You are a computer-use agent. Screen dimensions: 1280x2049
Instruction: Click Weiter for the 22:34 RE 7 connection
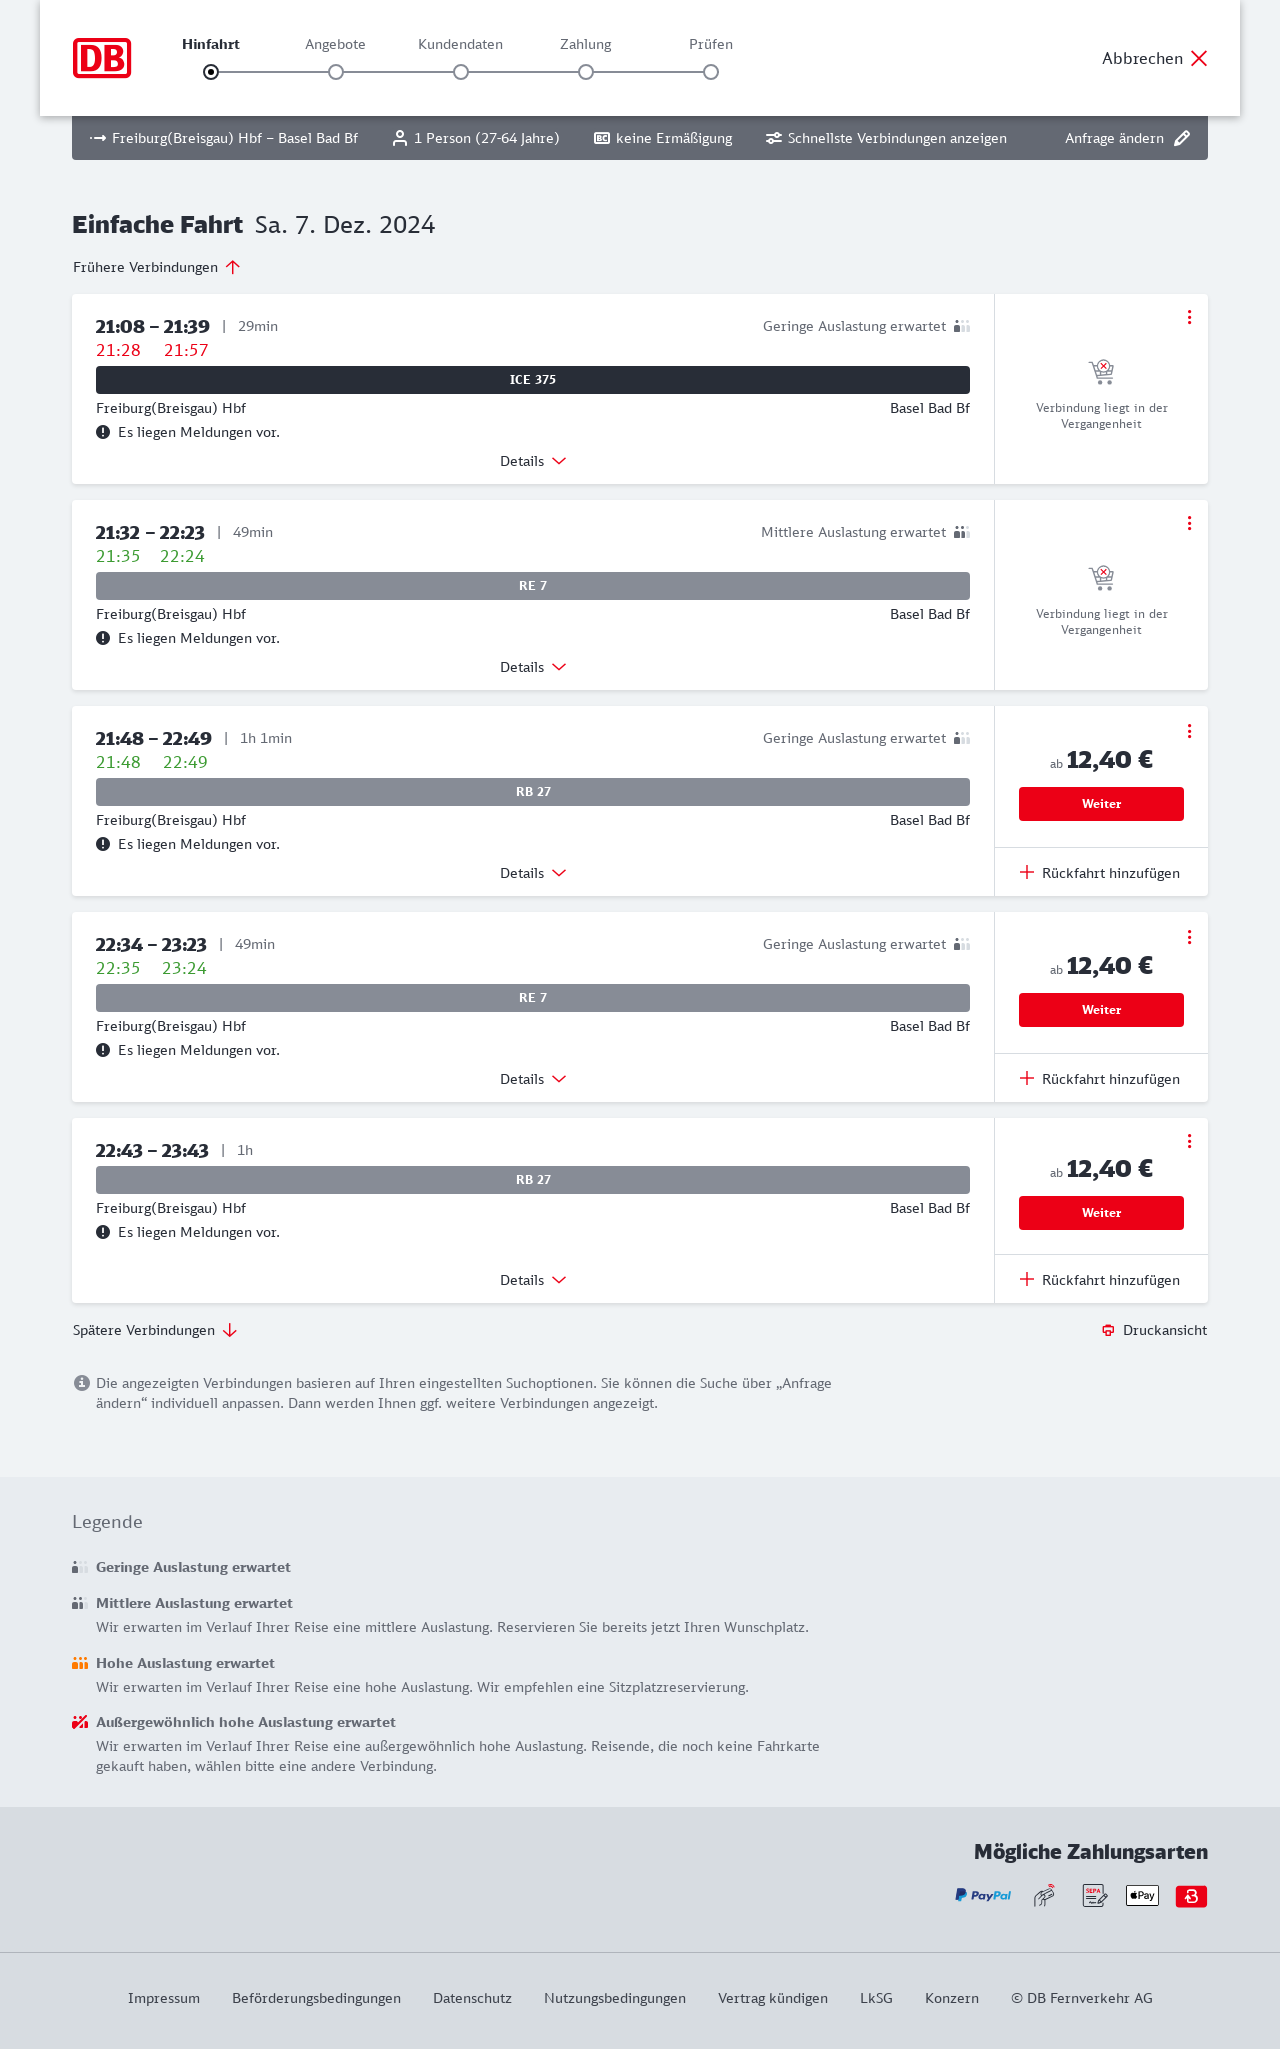click(1101, 1010)
